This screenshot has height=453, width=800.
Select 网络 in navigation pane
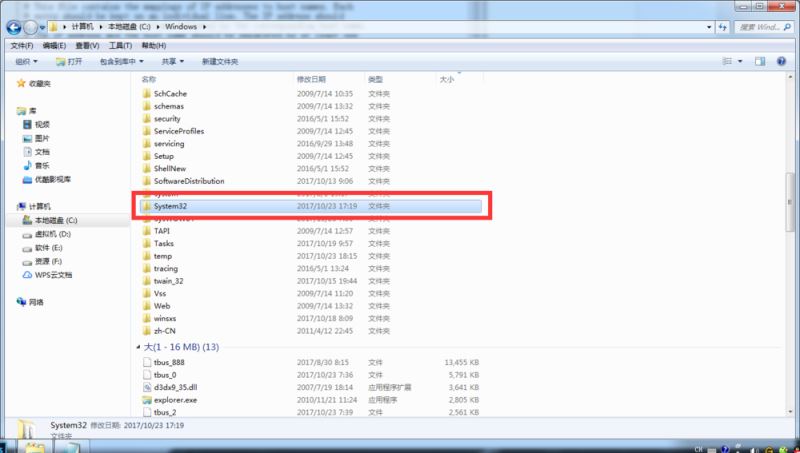(36, 302)
